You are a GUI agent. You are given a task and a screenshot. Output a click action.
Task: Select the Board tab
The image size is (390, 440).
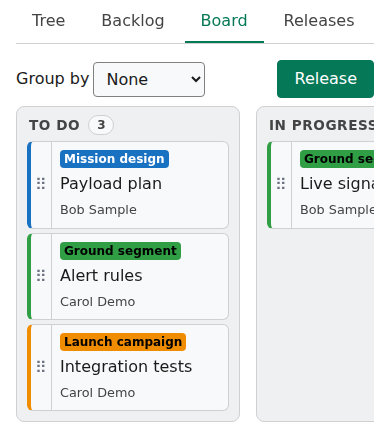(224, 21)
